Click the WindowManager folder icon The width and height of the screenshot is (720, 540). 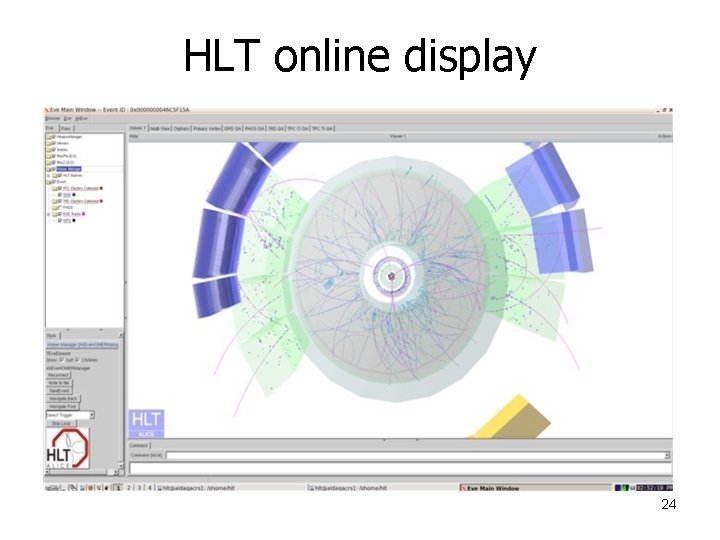pos(48,137)
